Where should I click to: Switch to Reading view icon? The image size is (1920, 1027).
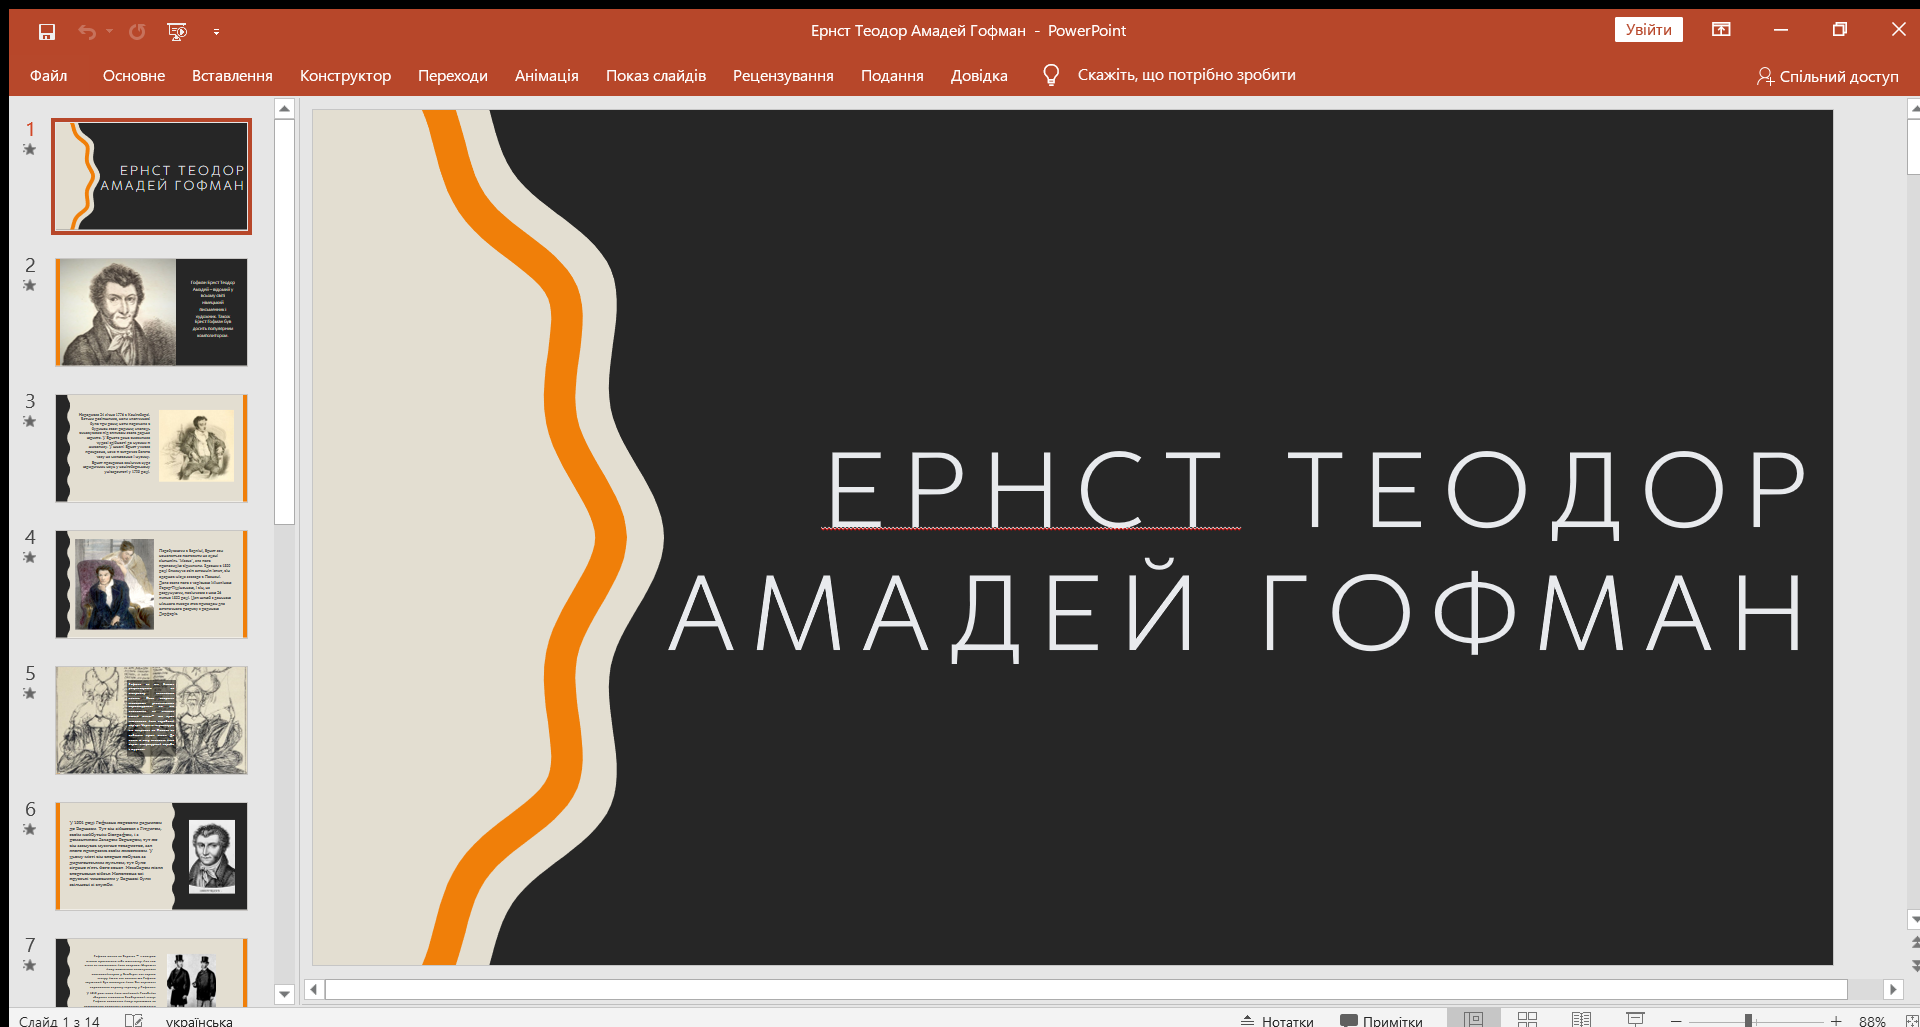tap(1581, 1019)
